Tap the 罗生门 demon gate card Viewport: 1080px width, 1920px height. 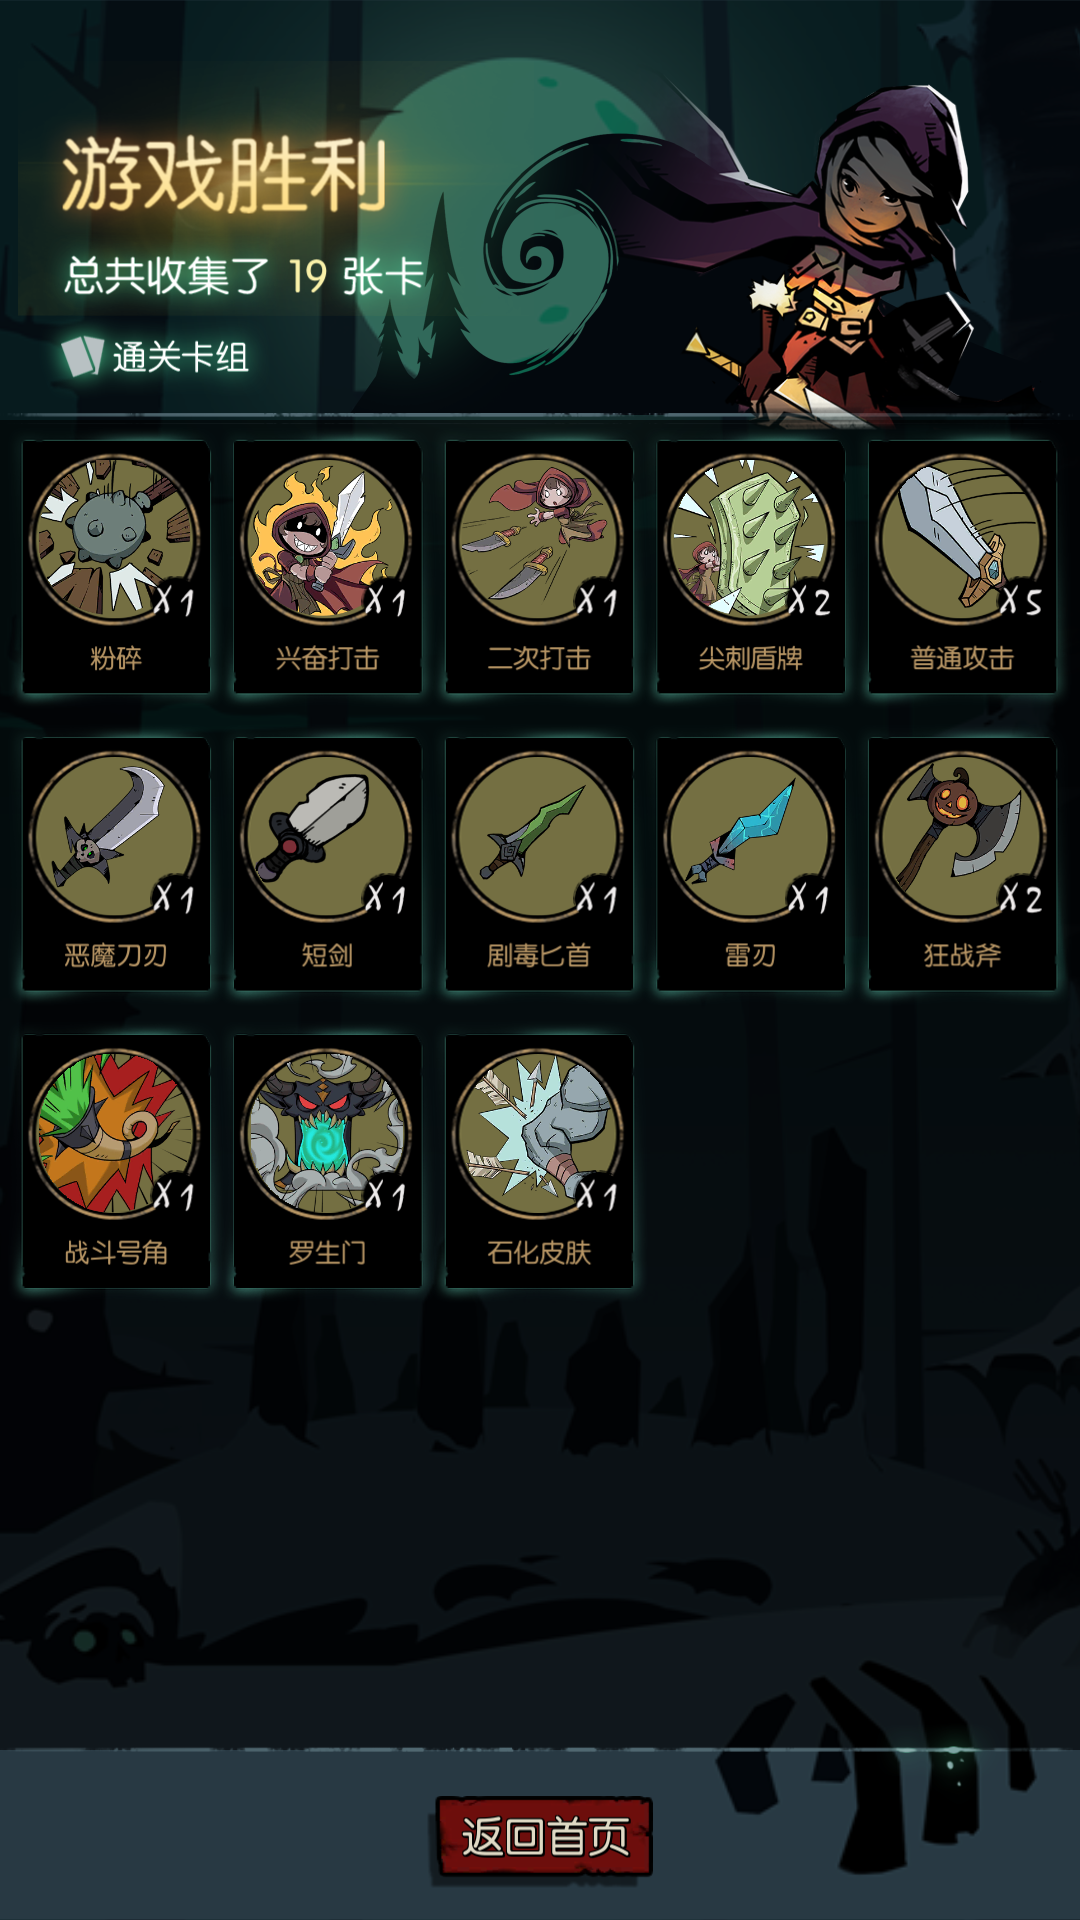pos(327,1160)
